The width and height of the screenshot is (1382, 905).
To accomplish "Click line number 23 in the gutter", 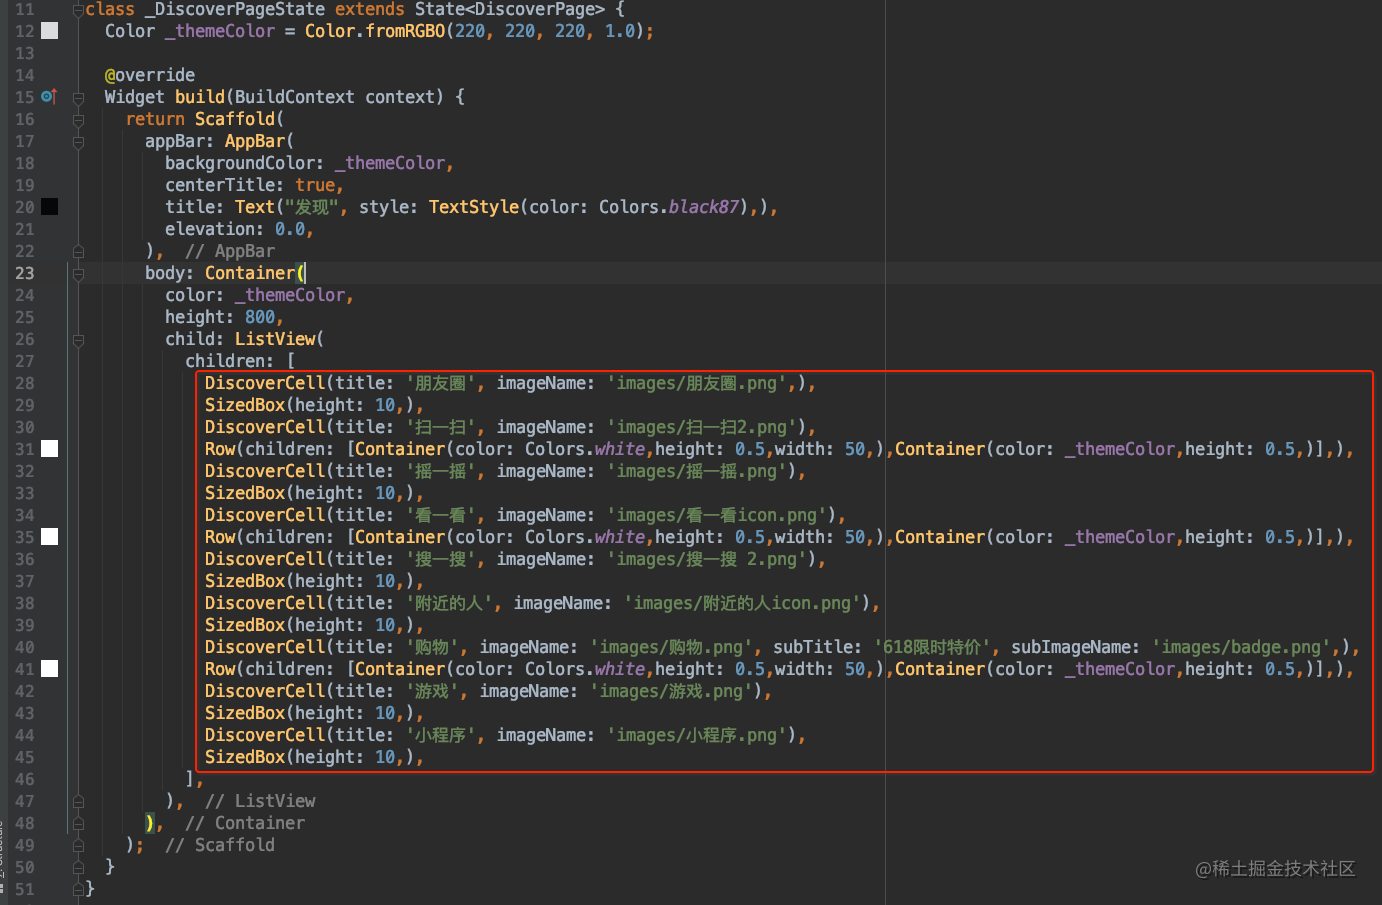I will [x=24, y=273].
